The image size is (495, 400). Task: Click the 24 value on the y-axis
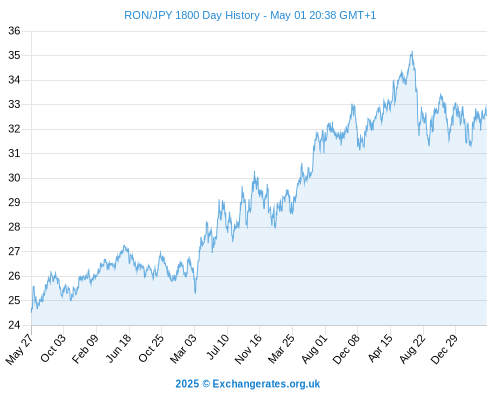[x=14, y=325]
